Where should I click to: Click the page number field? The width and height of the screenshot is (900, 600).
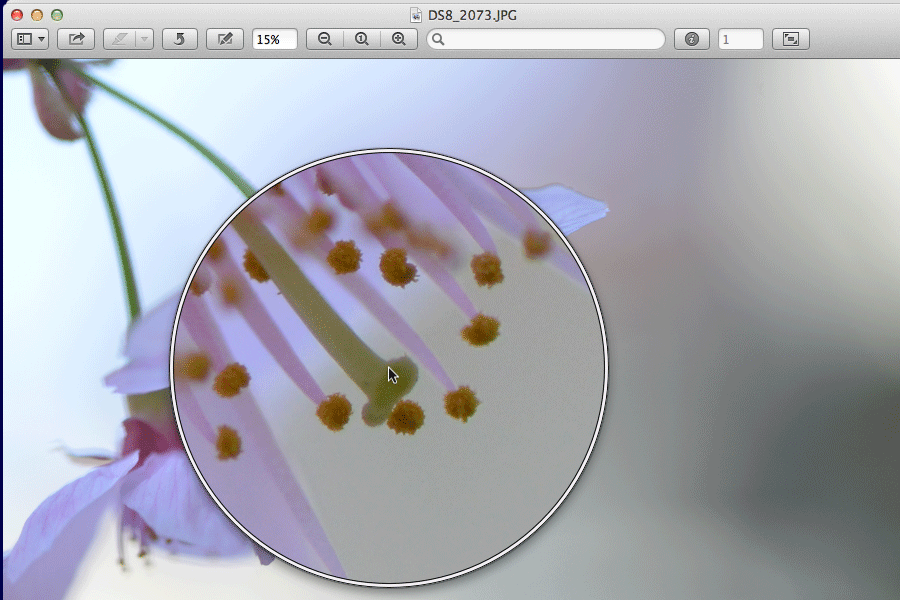(x=740, y=39)
